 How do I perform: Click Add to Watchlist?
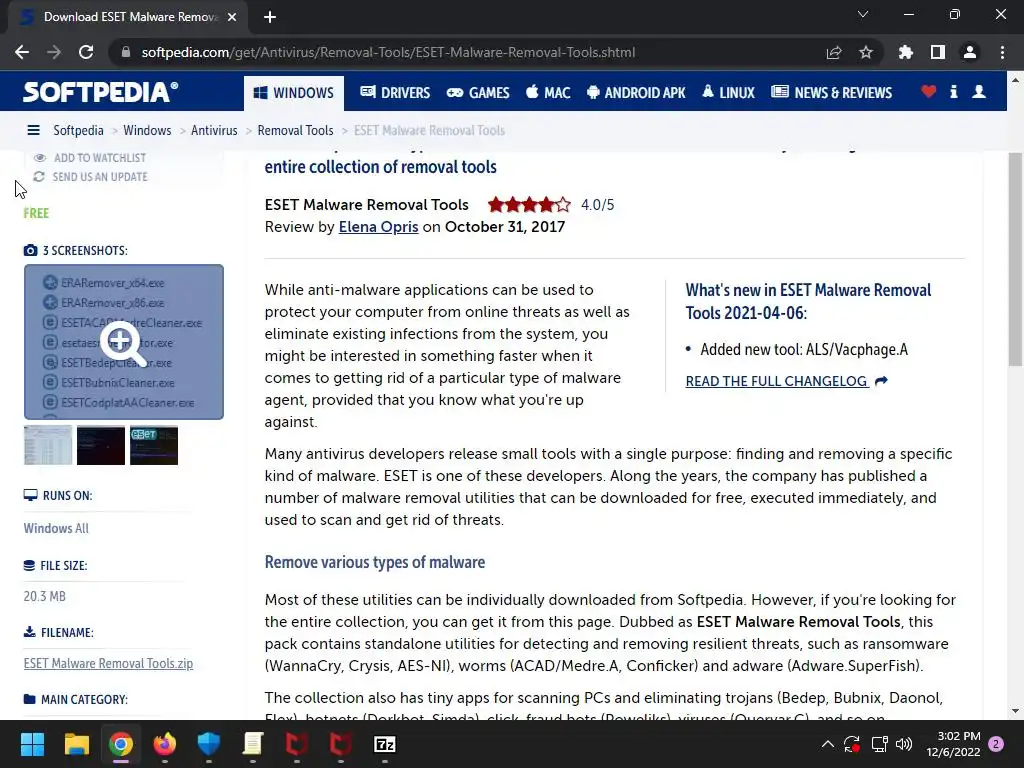point(90,157)
